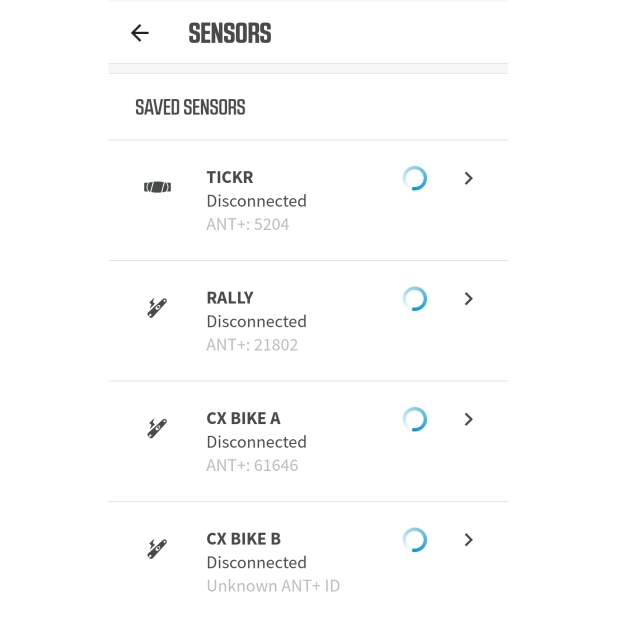The width and height of the screenshot is (620, 620).
Task: Click the CX BIKE B connecting spinner
Action: [x=414, y=540]
